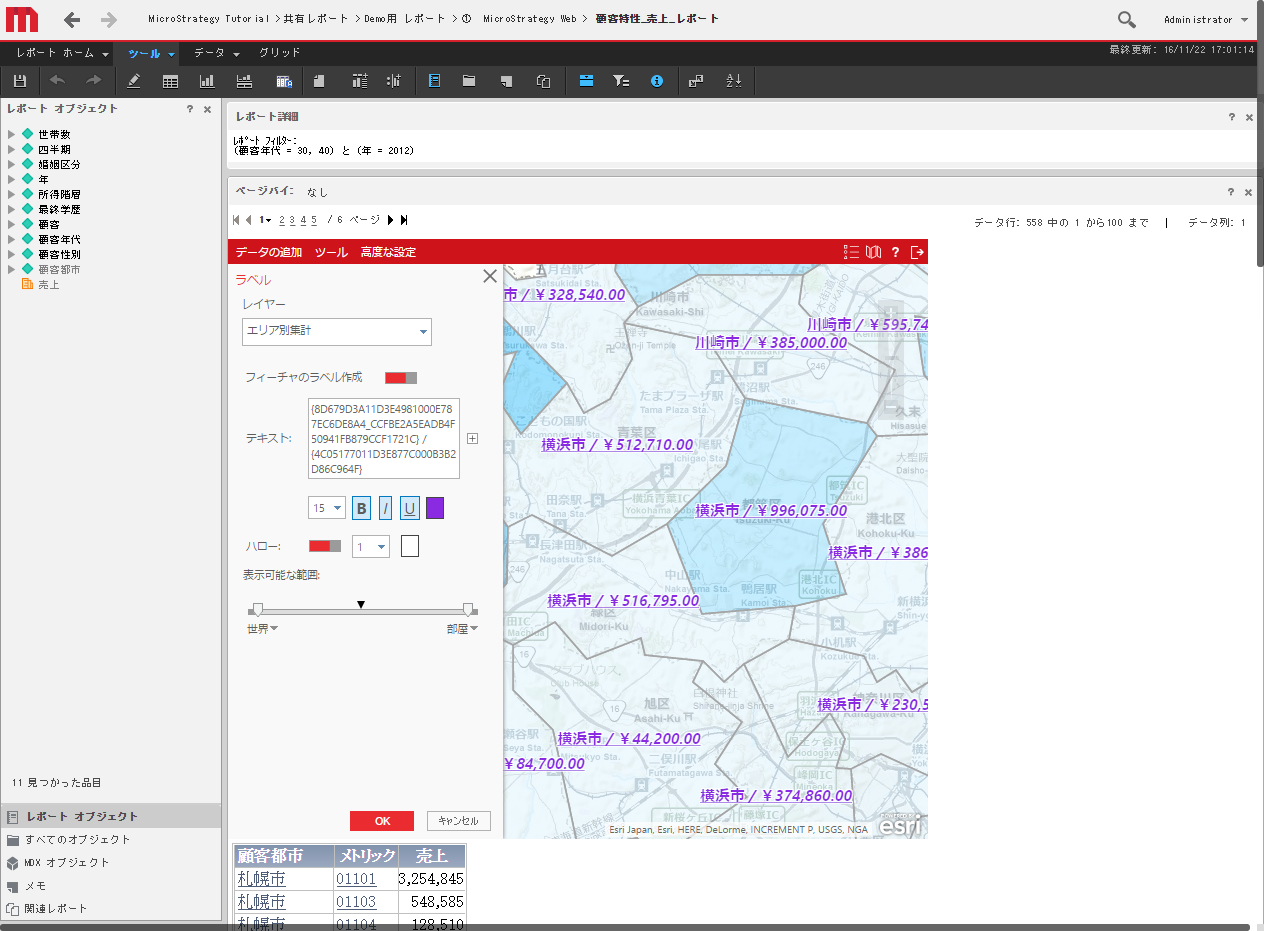1264x931 pixels.
Task: Click the キャンセル button
Action: pos(459,821)
